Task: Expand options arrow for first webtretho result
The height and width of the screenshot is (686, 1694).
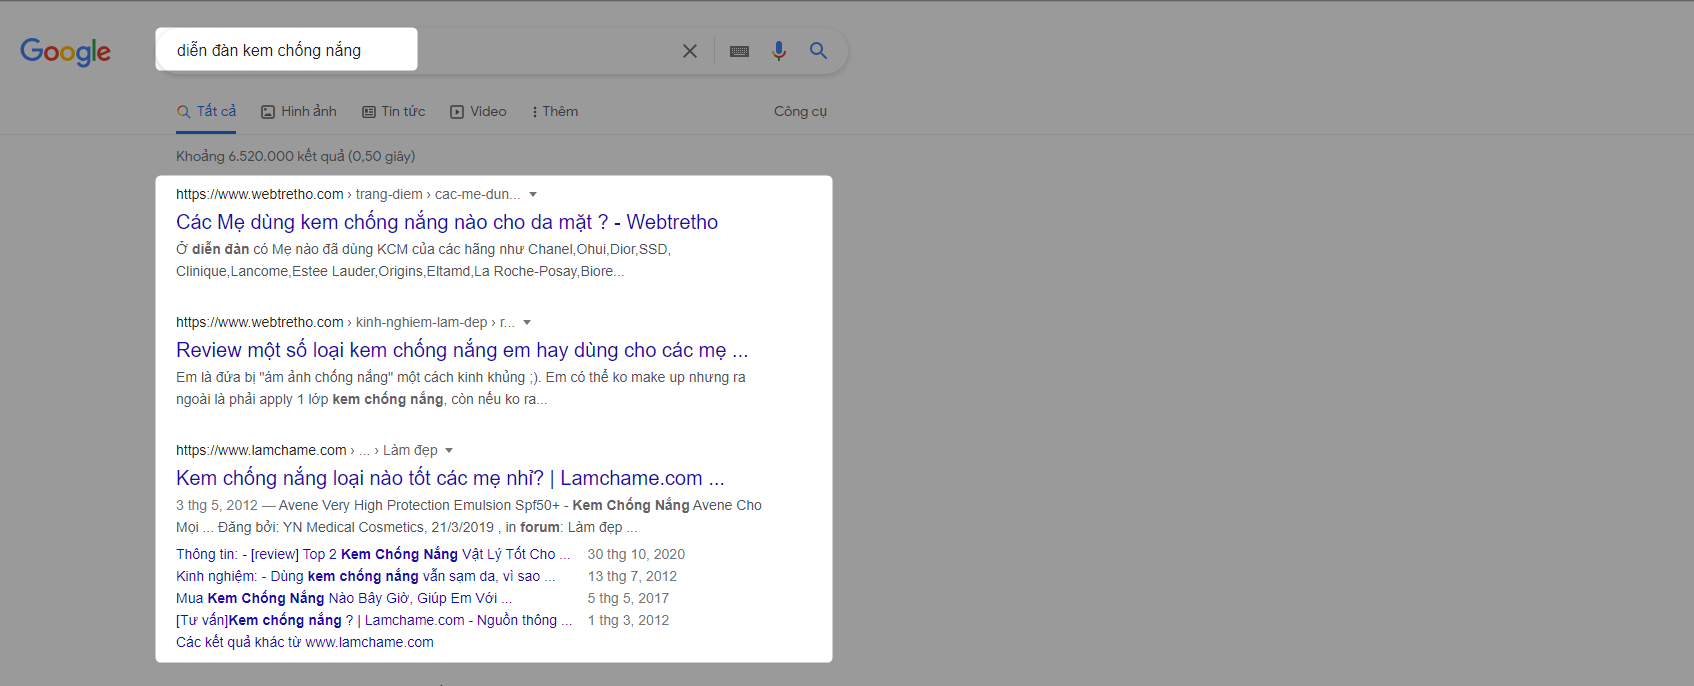Action: [533, 194]
